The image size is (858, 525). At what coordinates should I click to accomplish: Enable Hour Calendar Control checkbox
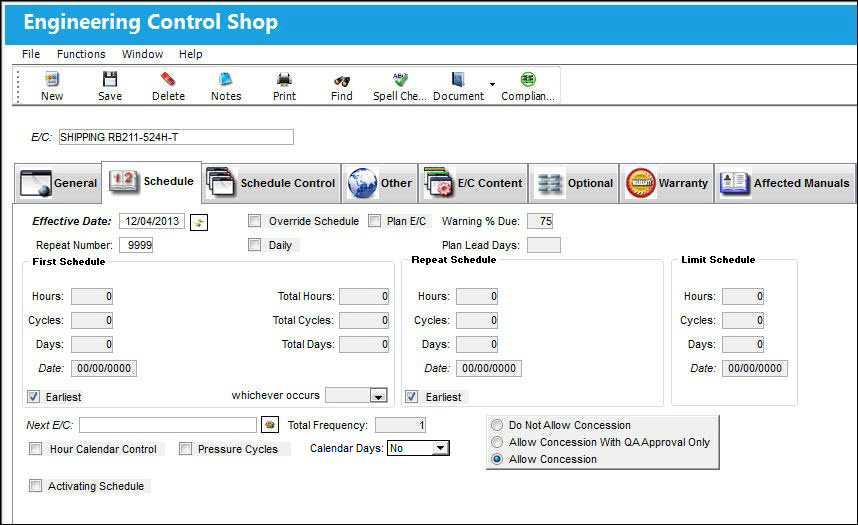pyautogui.click(x=36, y=449)
